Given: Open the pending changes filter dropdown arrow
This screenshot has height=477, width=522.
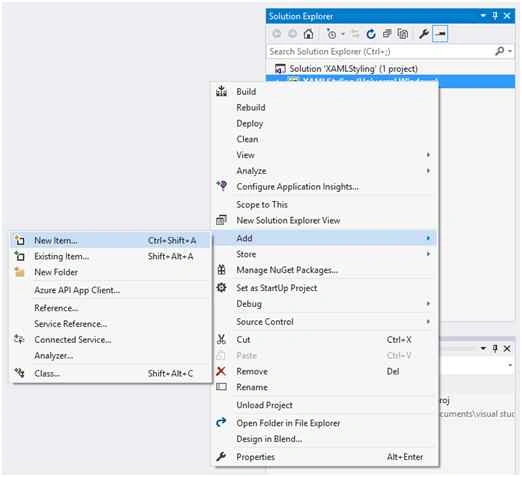Looking at the screenshot, I should click(343, 34).
